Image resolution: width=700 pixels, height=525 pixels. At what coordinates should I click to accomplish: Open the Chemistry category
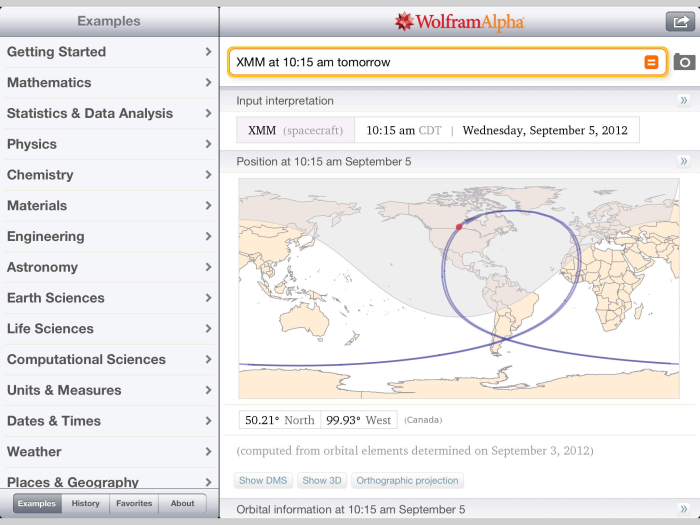(x=109, y=175)
